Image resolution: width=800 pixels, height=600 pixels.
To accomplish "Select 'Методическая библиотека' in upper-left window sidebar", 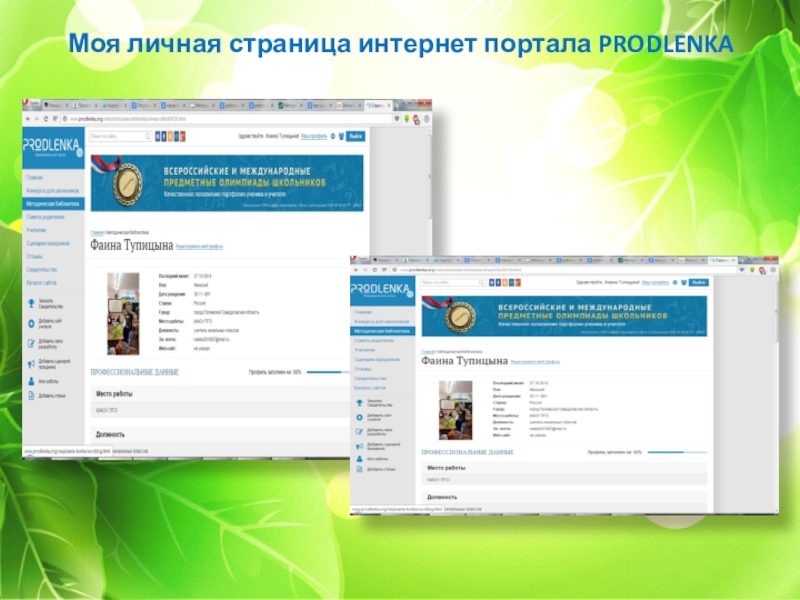I will coord(53,204).
